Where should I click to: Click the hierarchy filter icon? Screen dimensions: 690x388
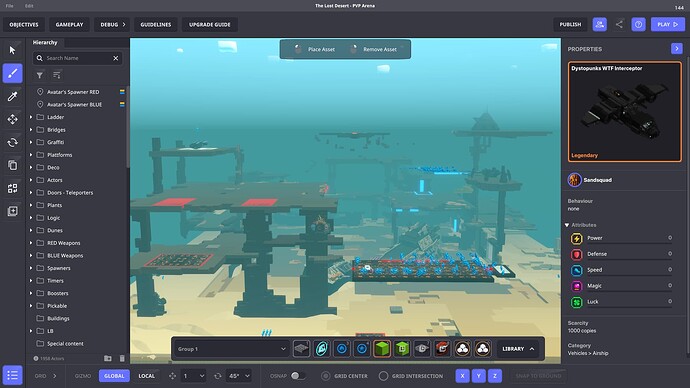[x=40, y=75]
